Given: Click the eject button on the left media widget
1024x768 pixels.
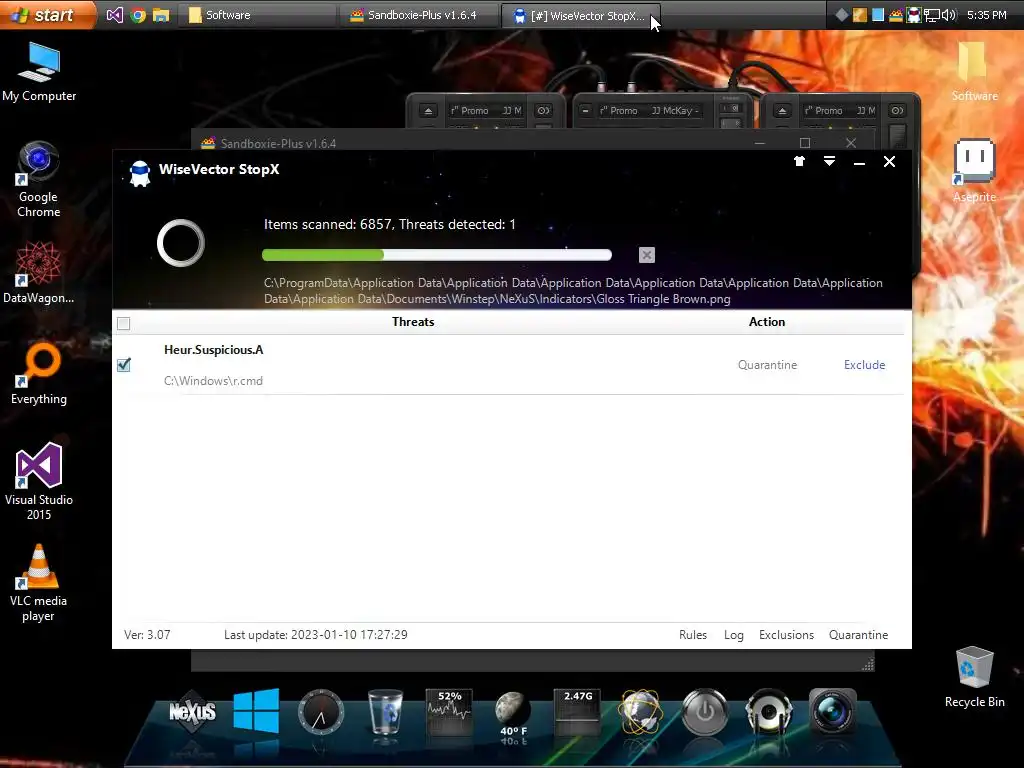Looking at the screenshot, I should (428, 111).
